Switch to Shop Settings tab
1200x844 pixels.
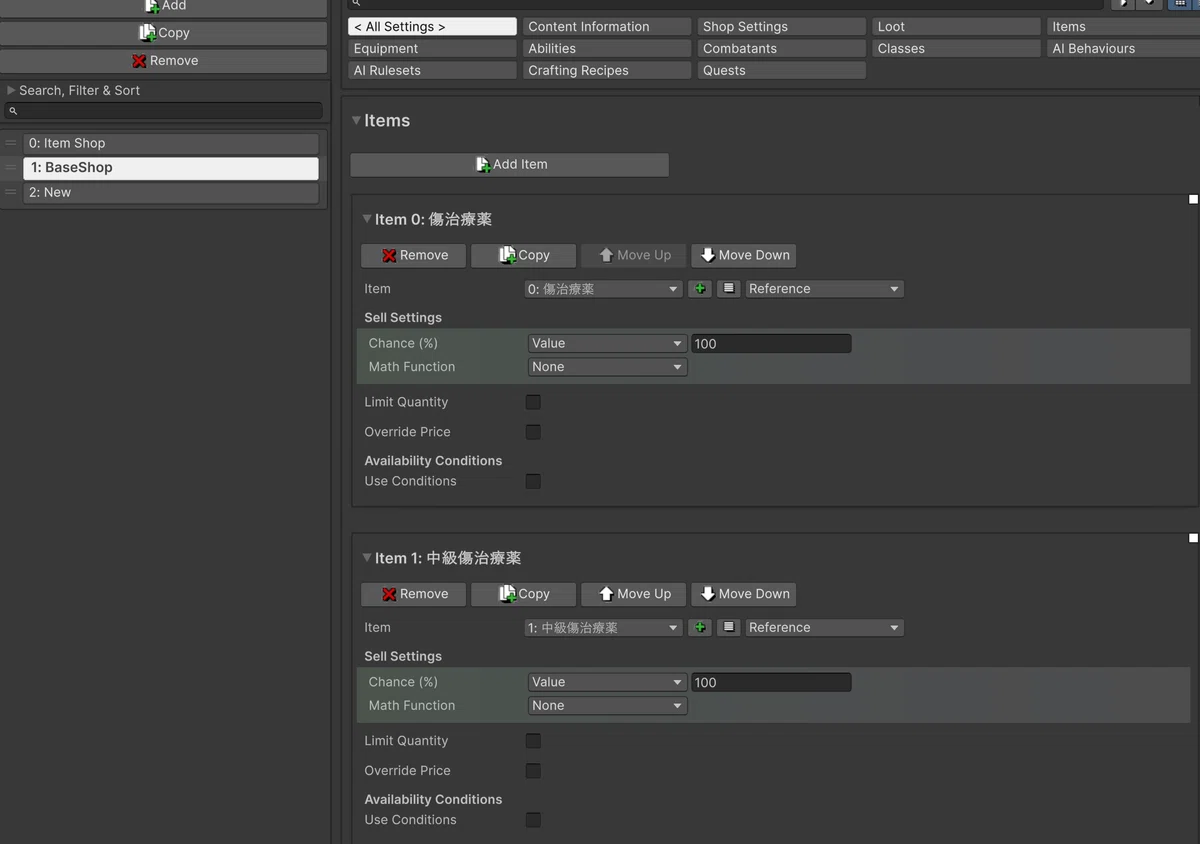(x=782, y=27)
